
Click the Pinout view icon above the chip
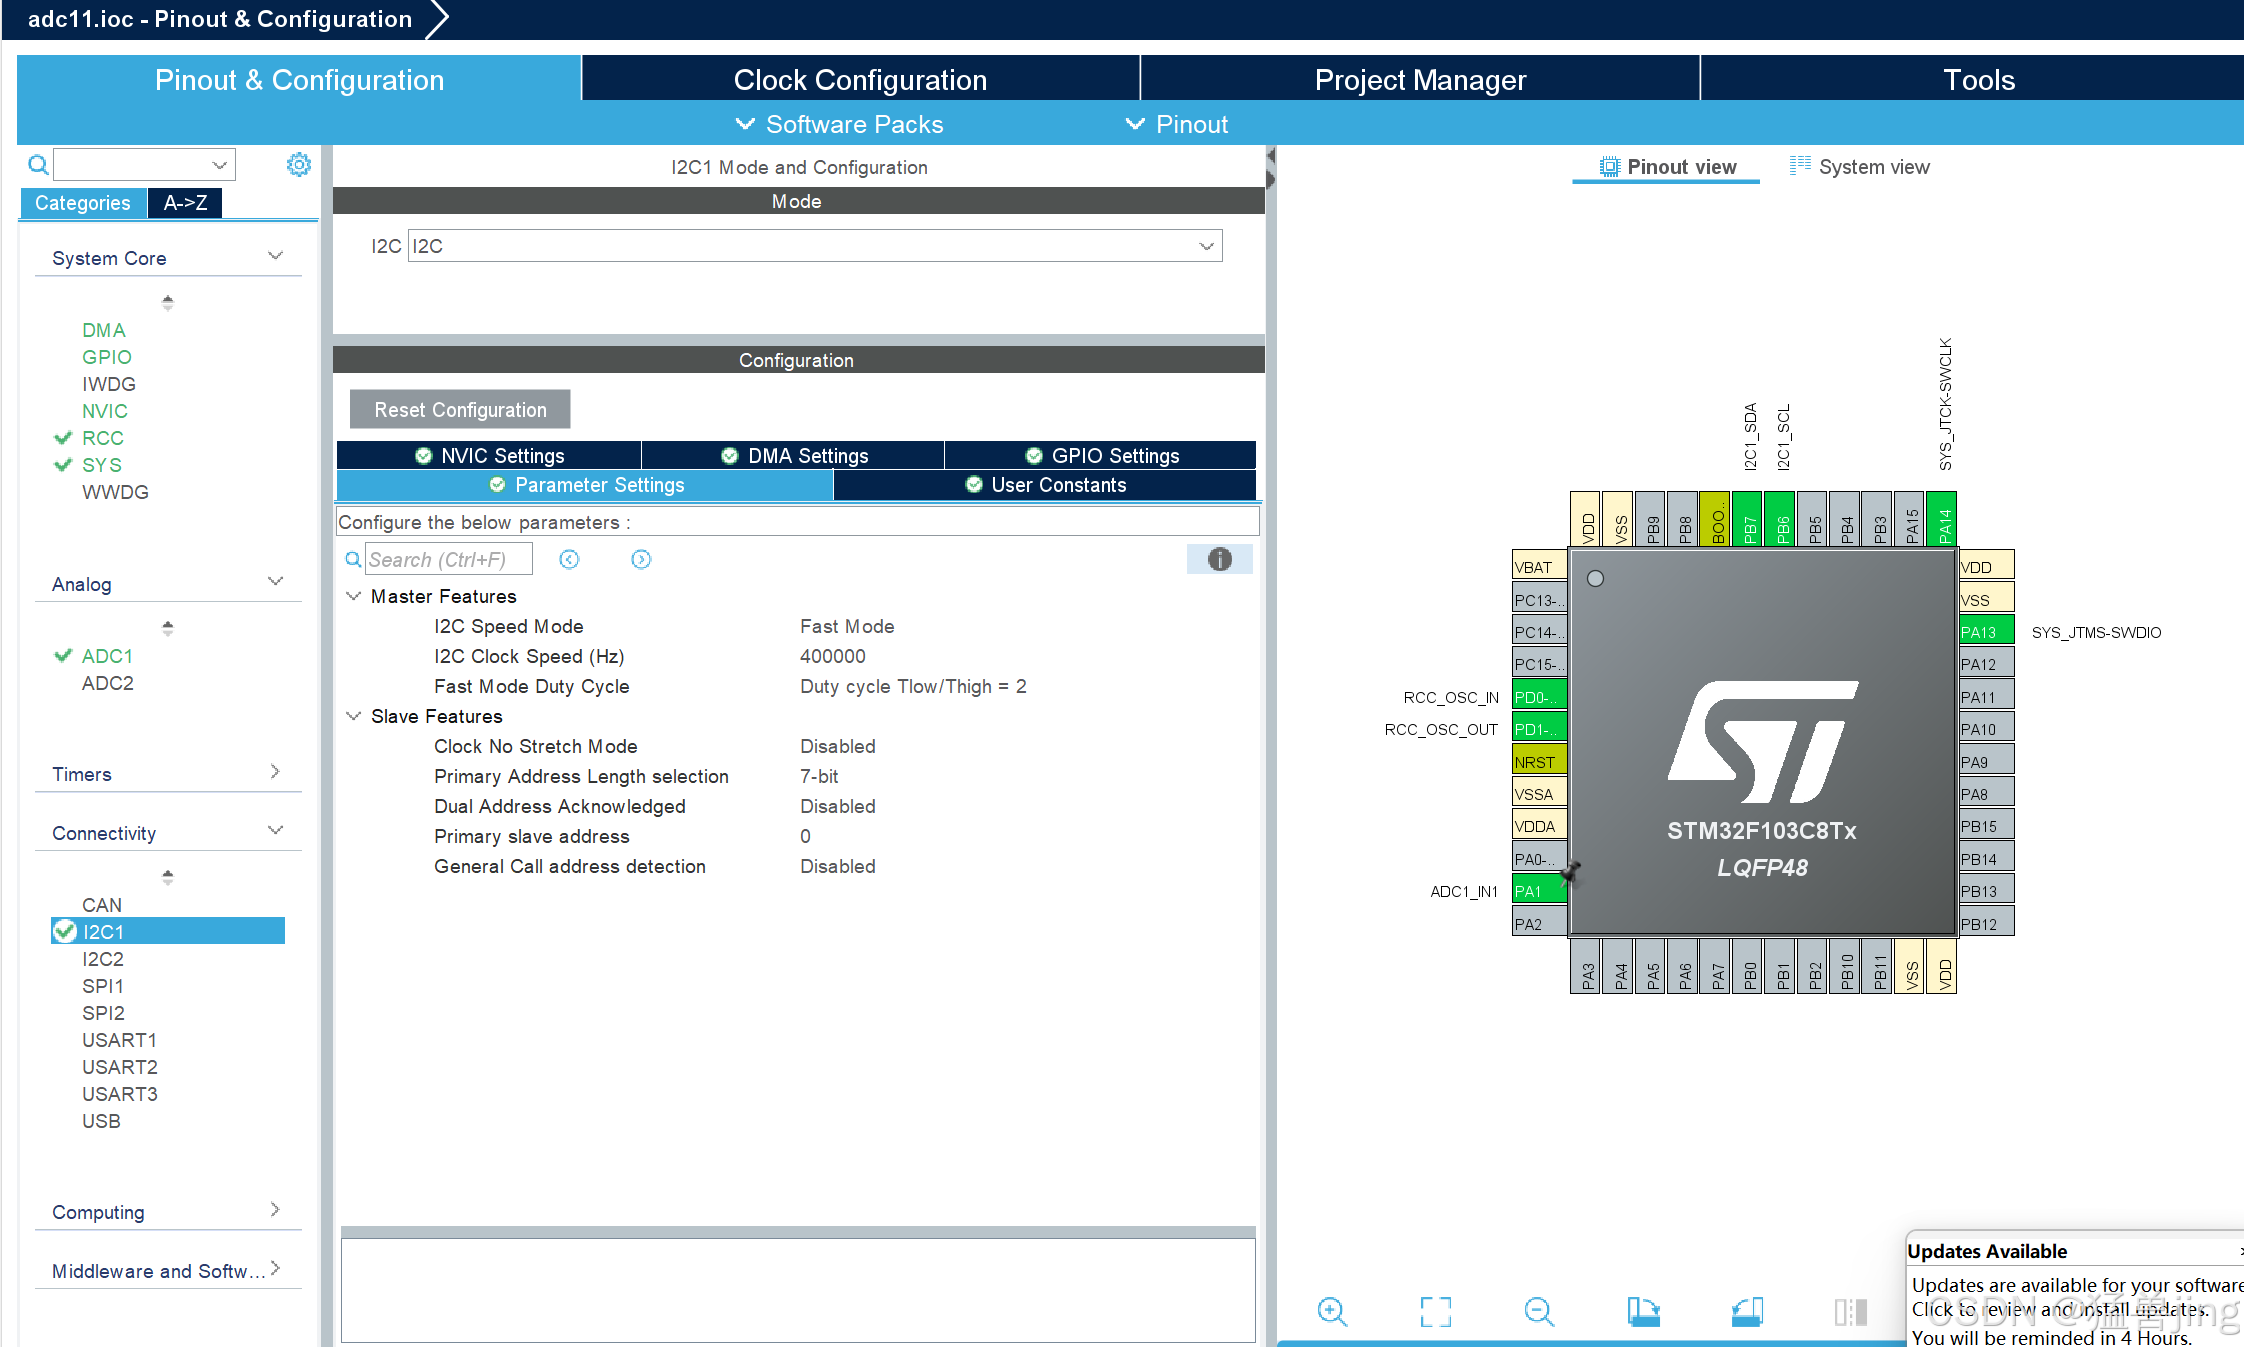(x=1609, y=166)
